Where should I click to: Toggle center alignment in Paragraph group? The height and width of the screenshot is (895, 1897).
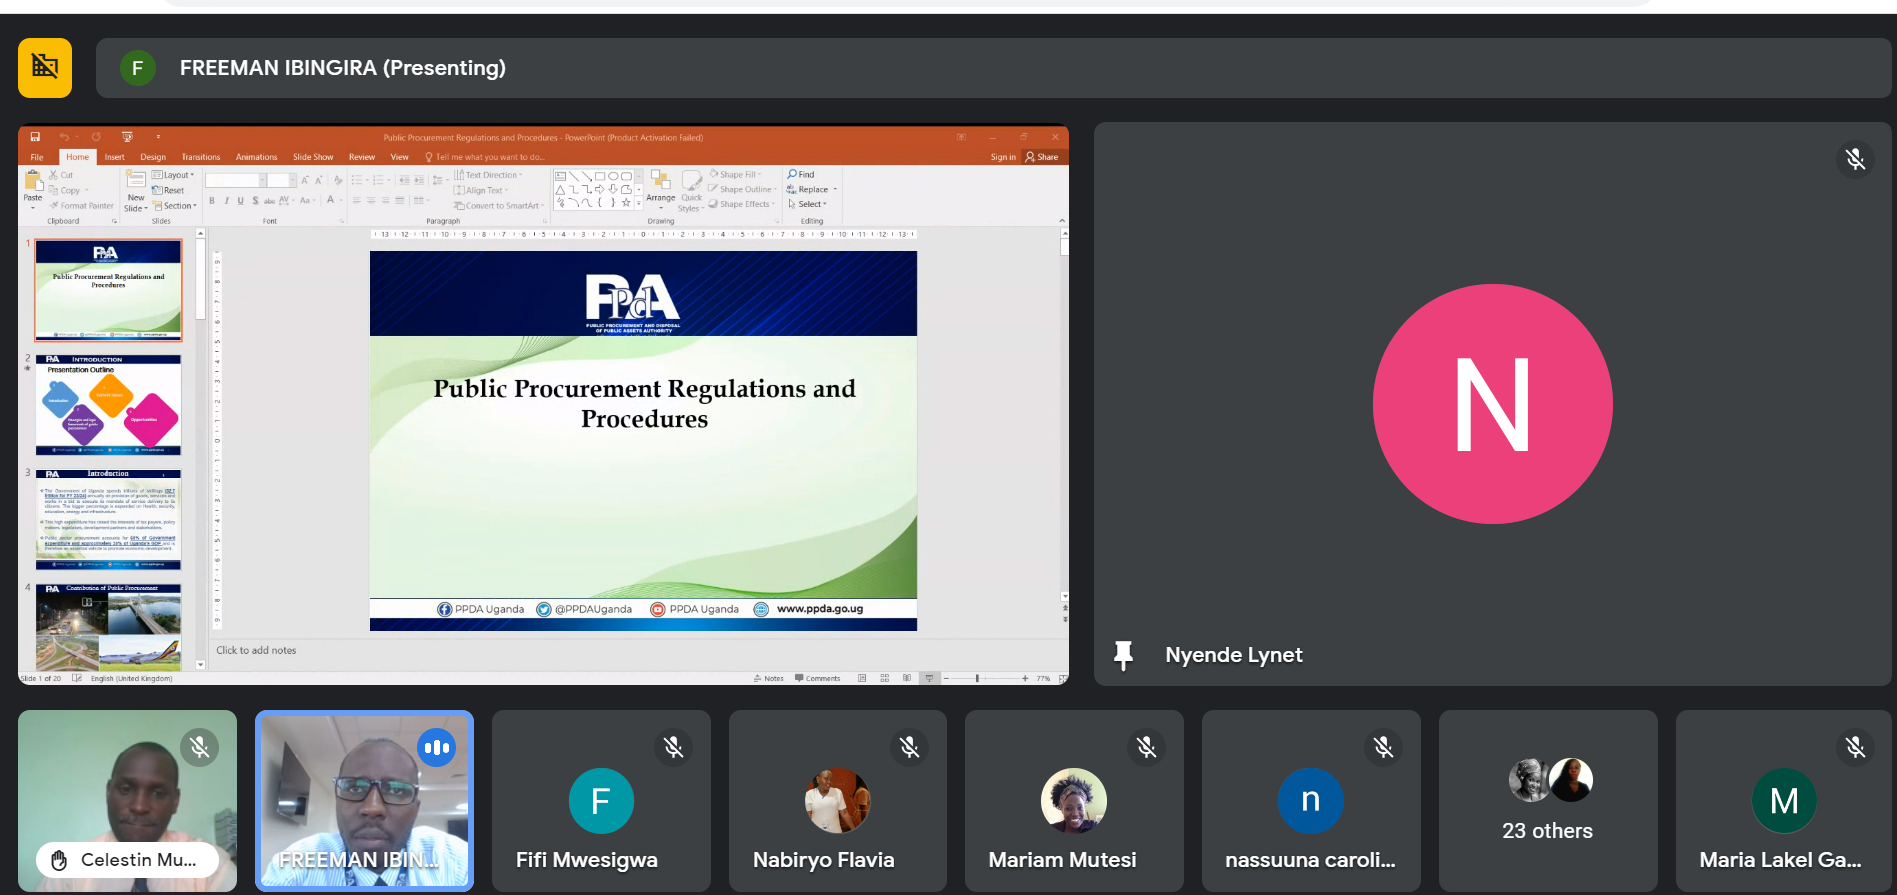click(371, 200)
